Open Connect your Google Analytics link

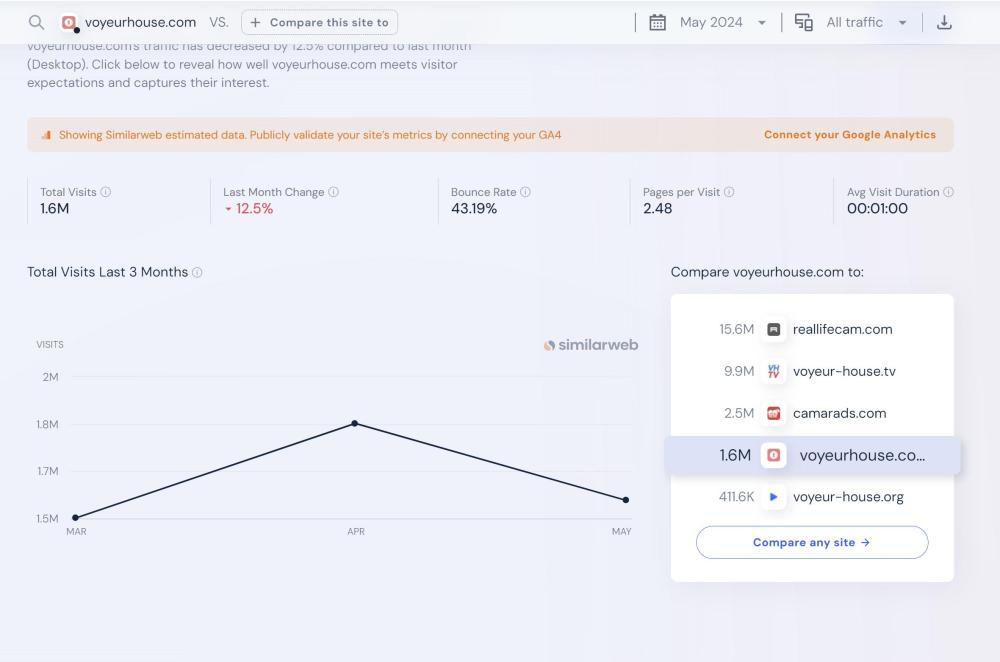tap(849, 135)
